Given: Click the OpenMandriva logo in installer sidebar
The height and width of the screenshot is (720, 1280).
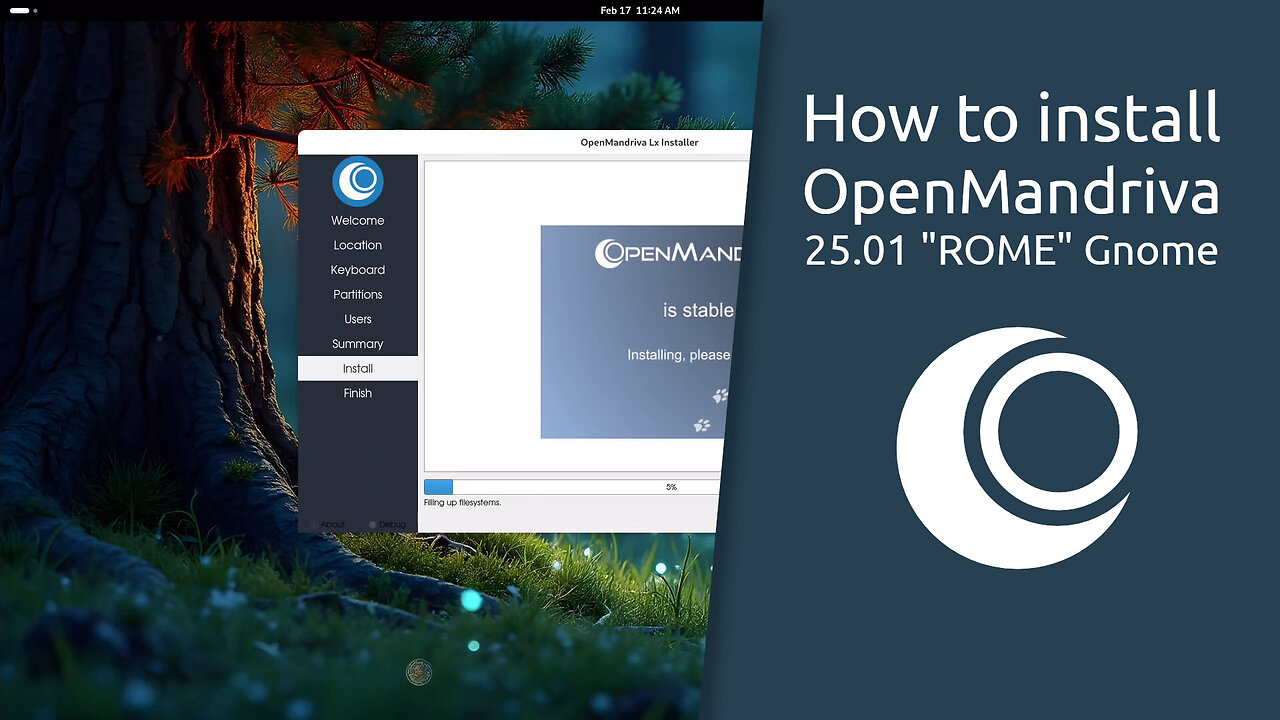Looking at the screenshot, I should click(x=358, y=181).
